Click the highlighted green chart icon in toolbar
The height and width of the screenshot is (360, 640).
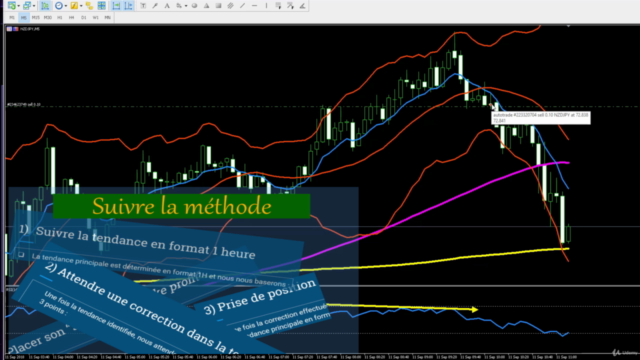tap(45, 6)
